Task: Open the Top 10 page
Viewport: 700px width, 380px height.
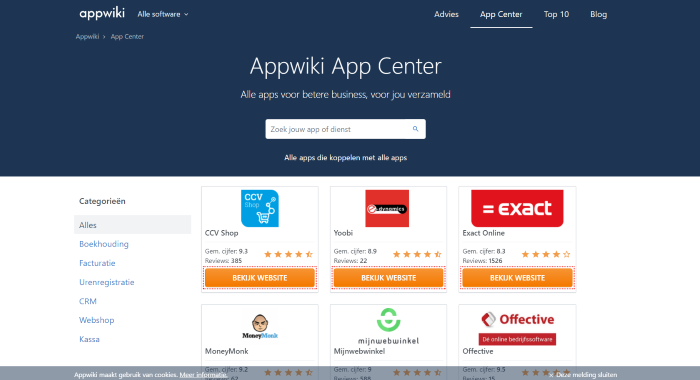Action: click(556, 14)
